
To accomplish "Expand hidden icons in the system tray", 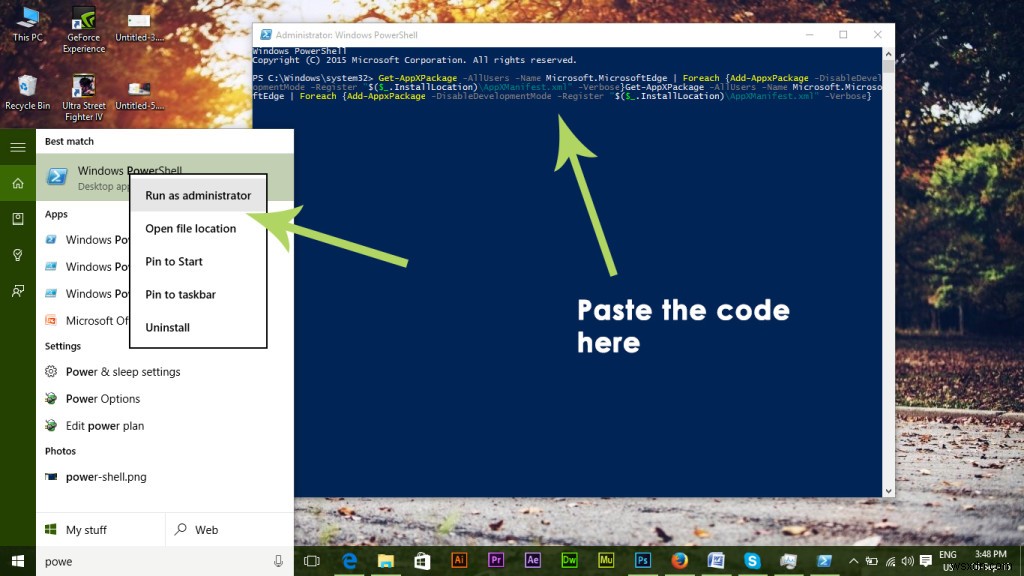I will 853,562.
